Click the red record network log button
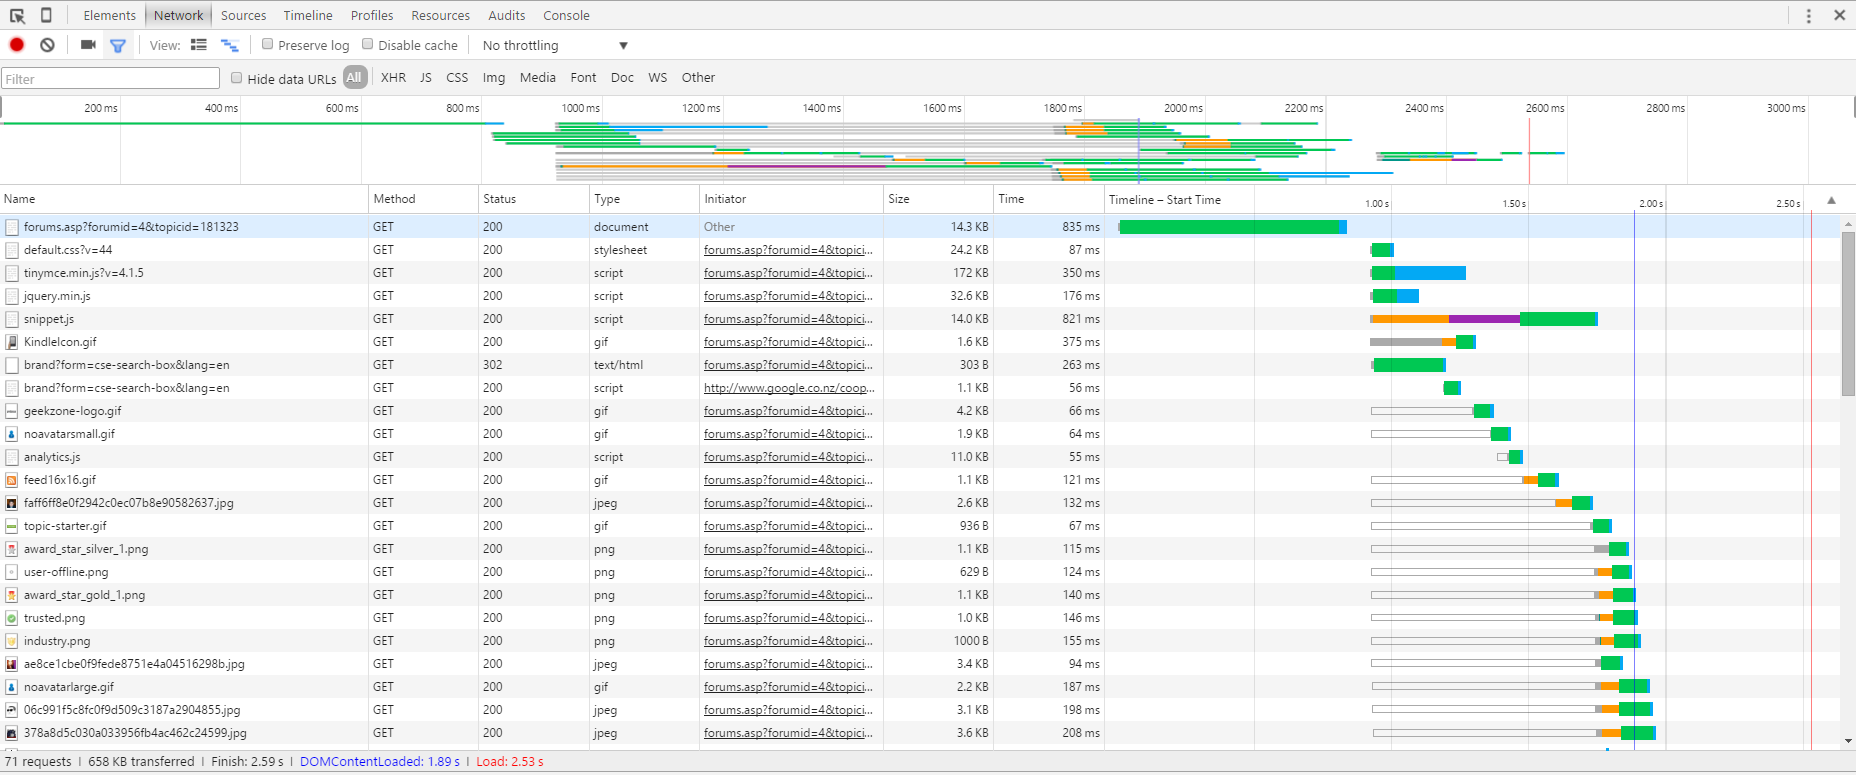 (17, 45)
